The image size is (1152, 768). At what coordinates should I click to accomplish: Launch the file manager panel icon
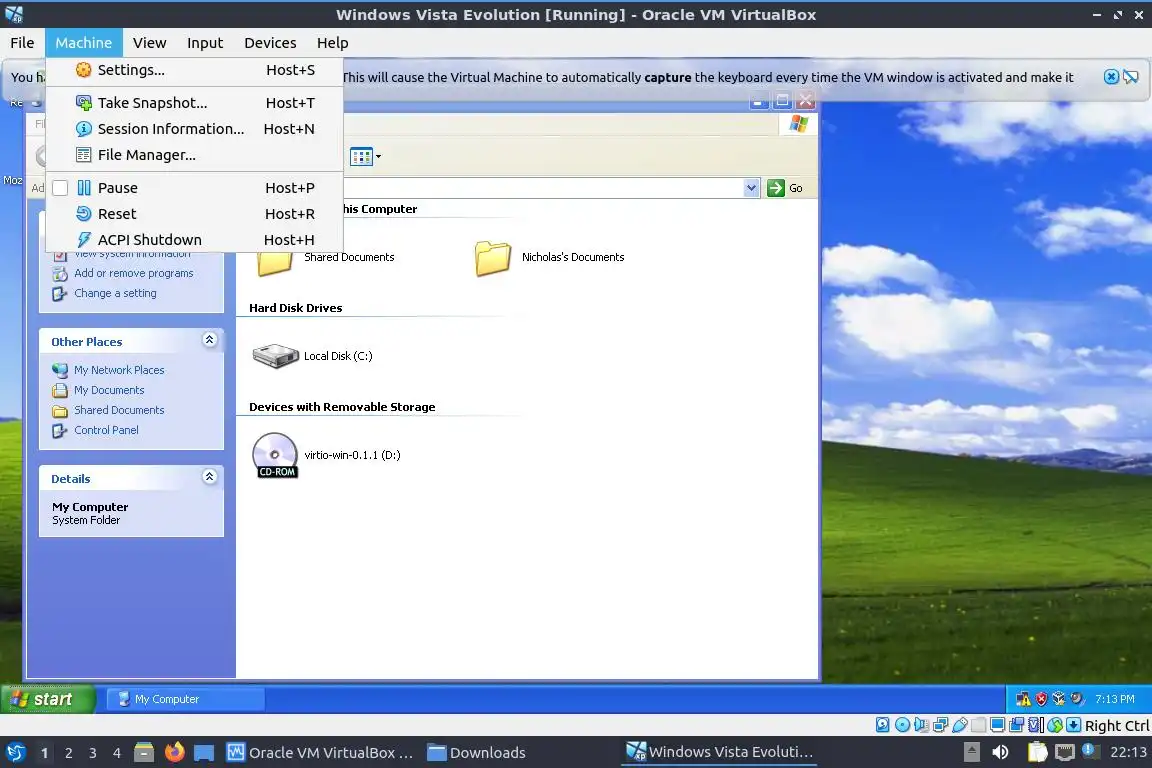[x=144, y=753]
